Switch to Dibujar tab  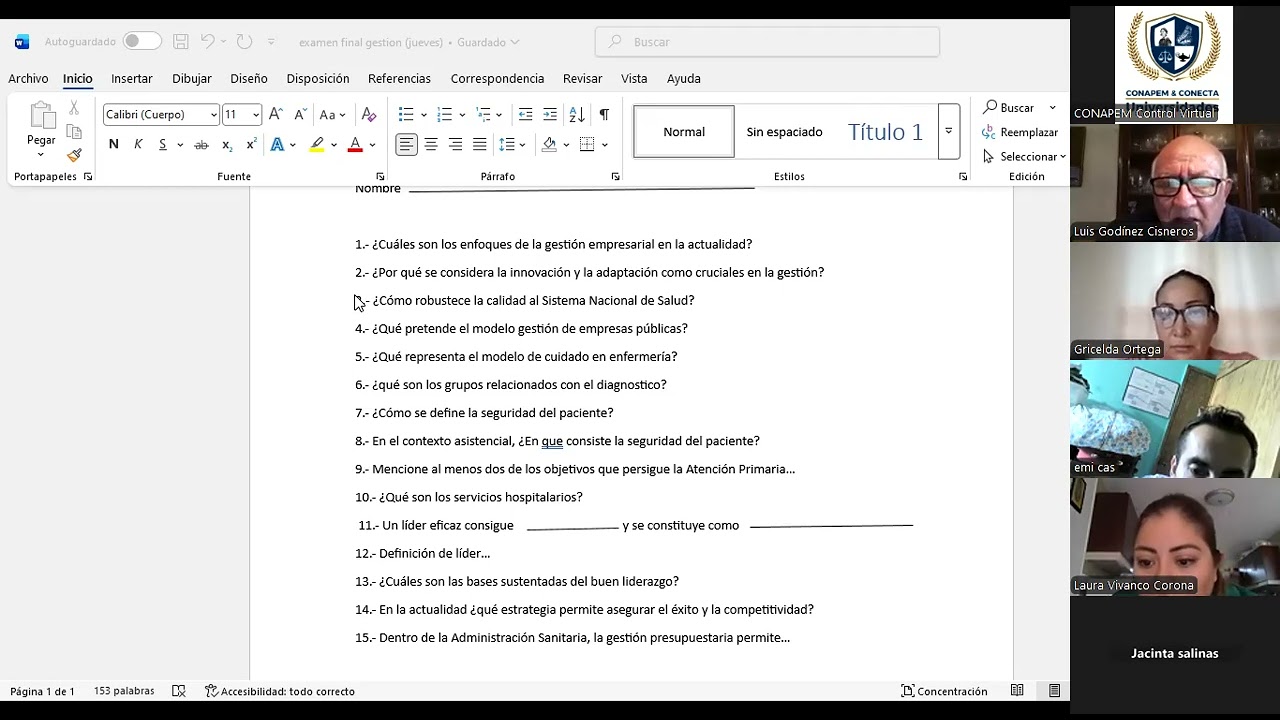click(x=192, y=78)
